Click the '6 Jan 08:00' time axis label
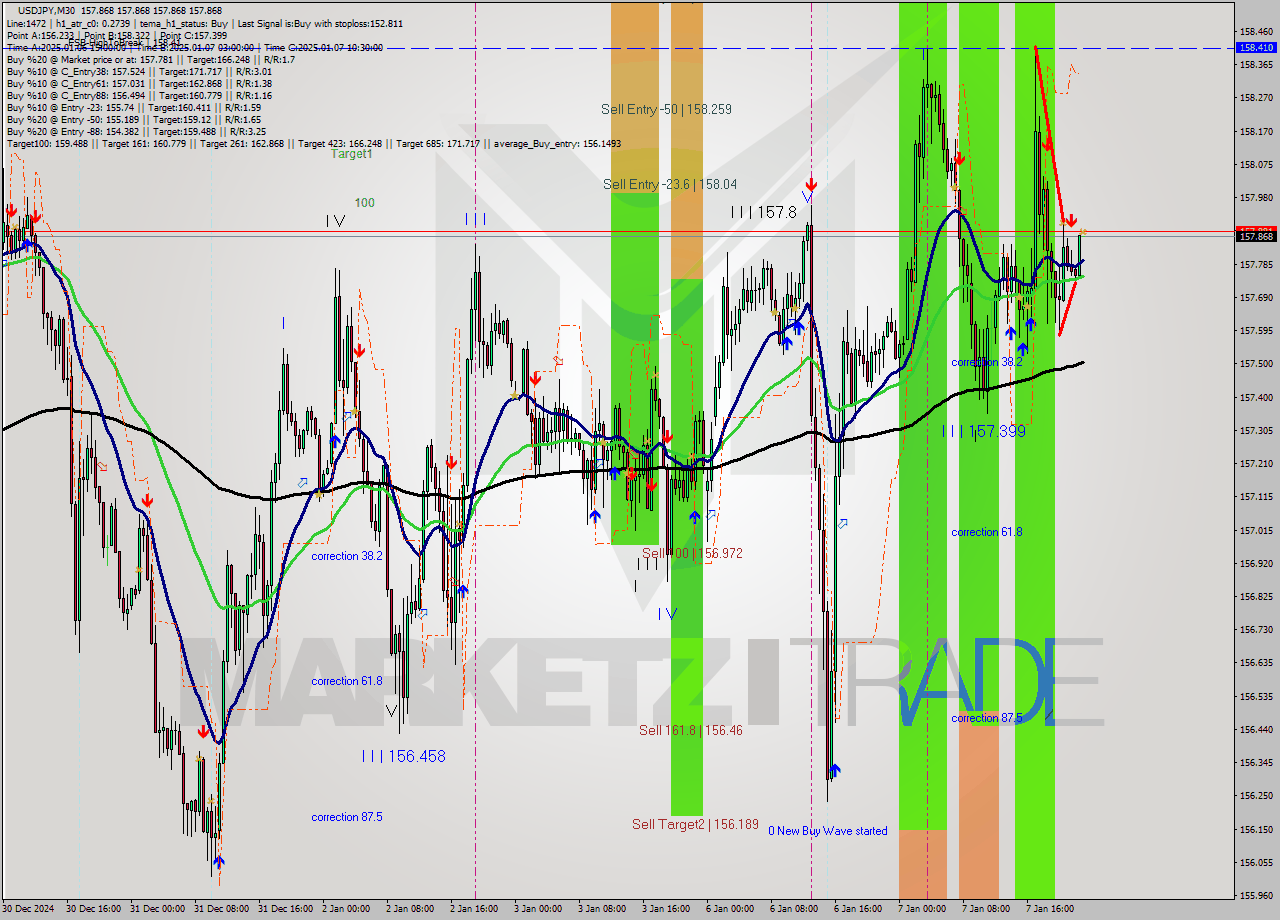1280x920 pixels. tap(793, 909)
